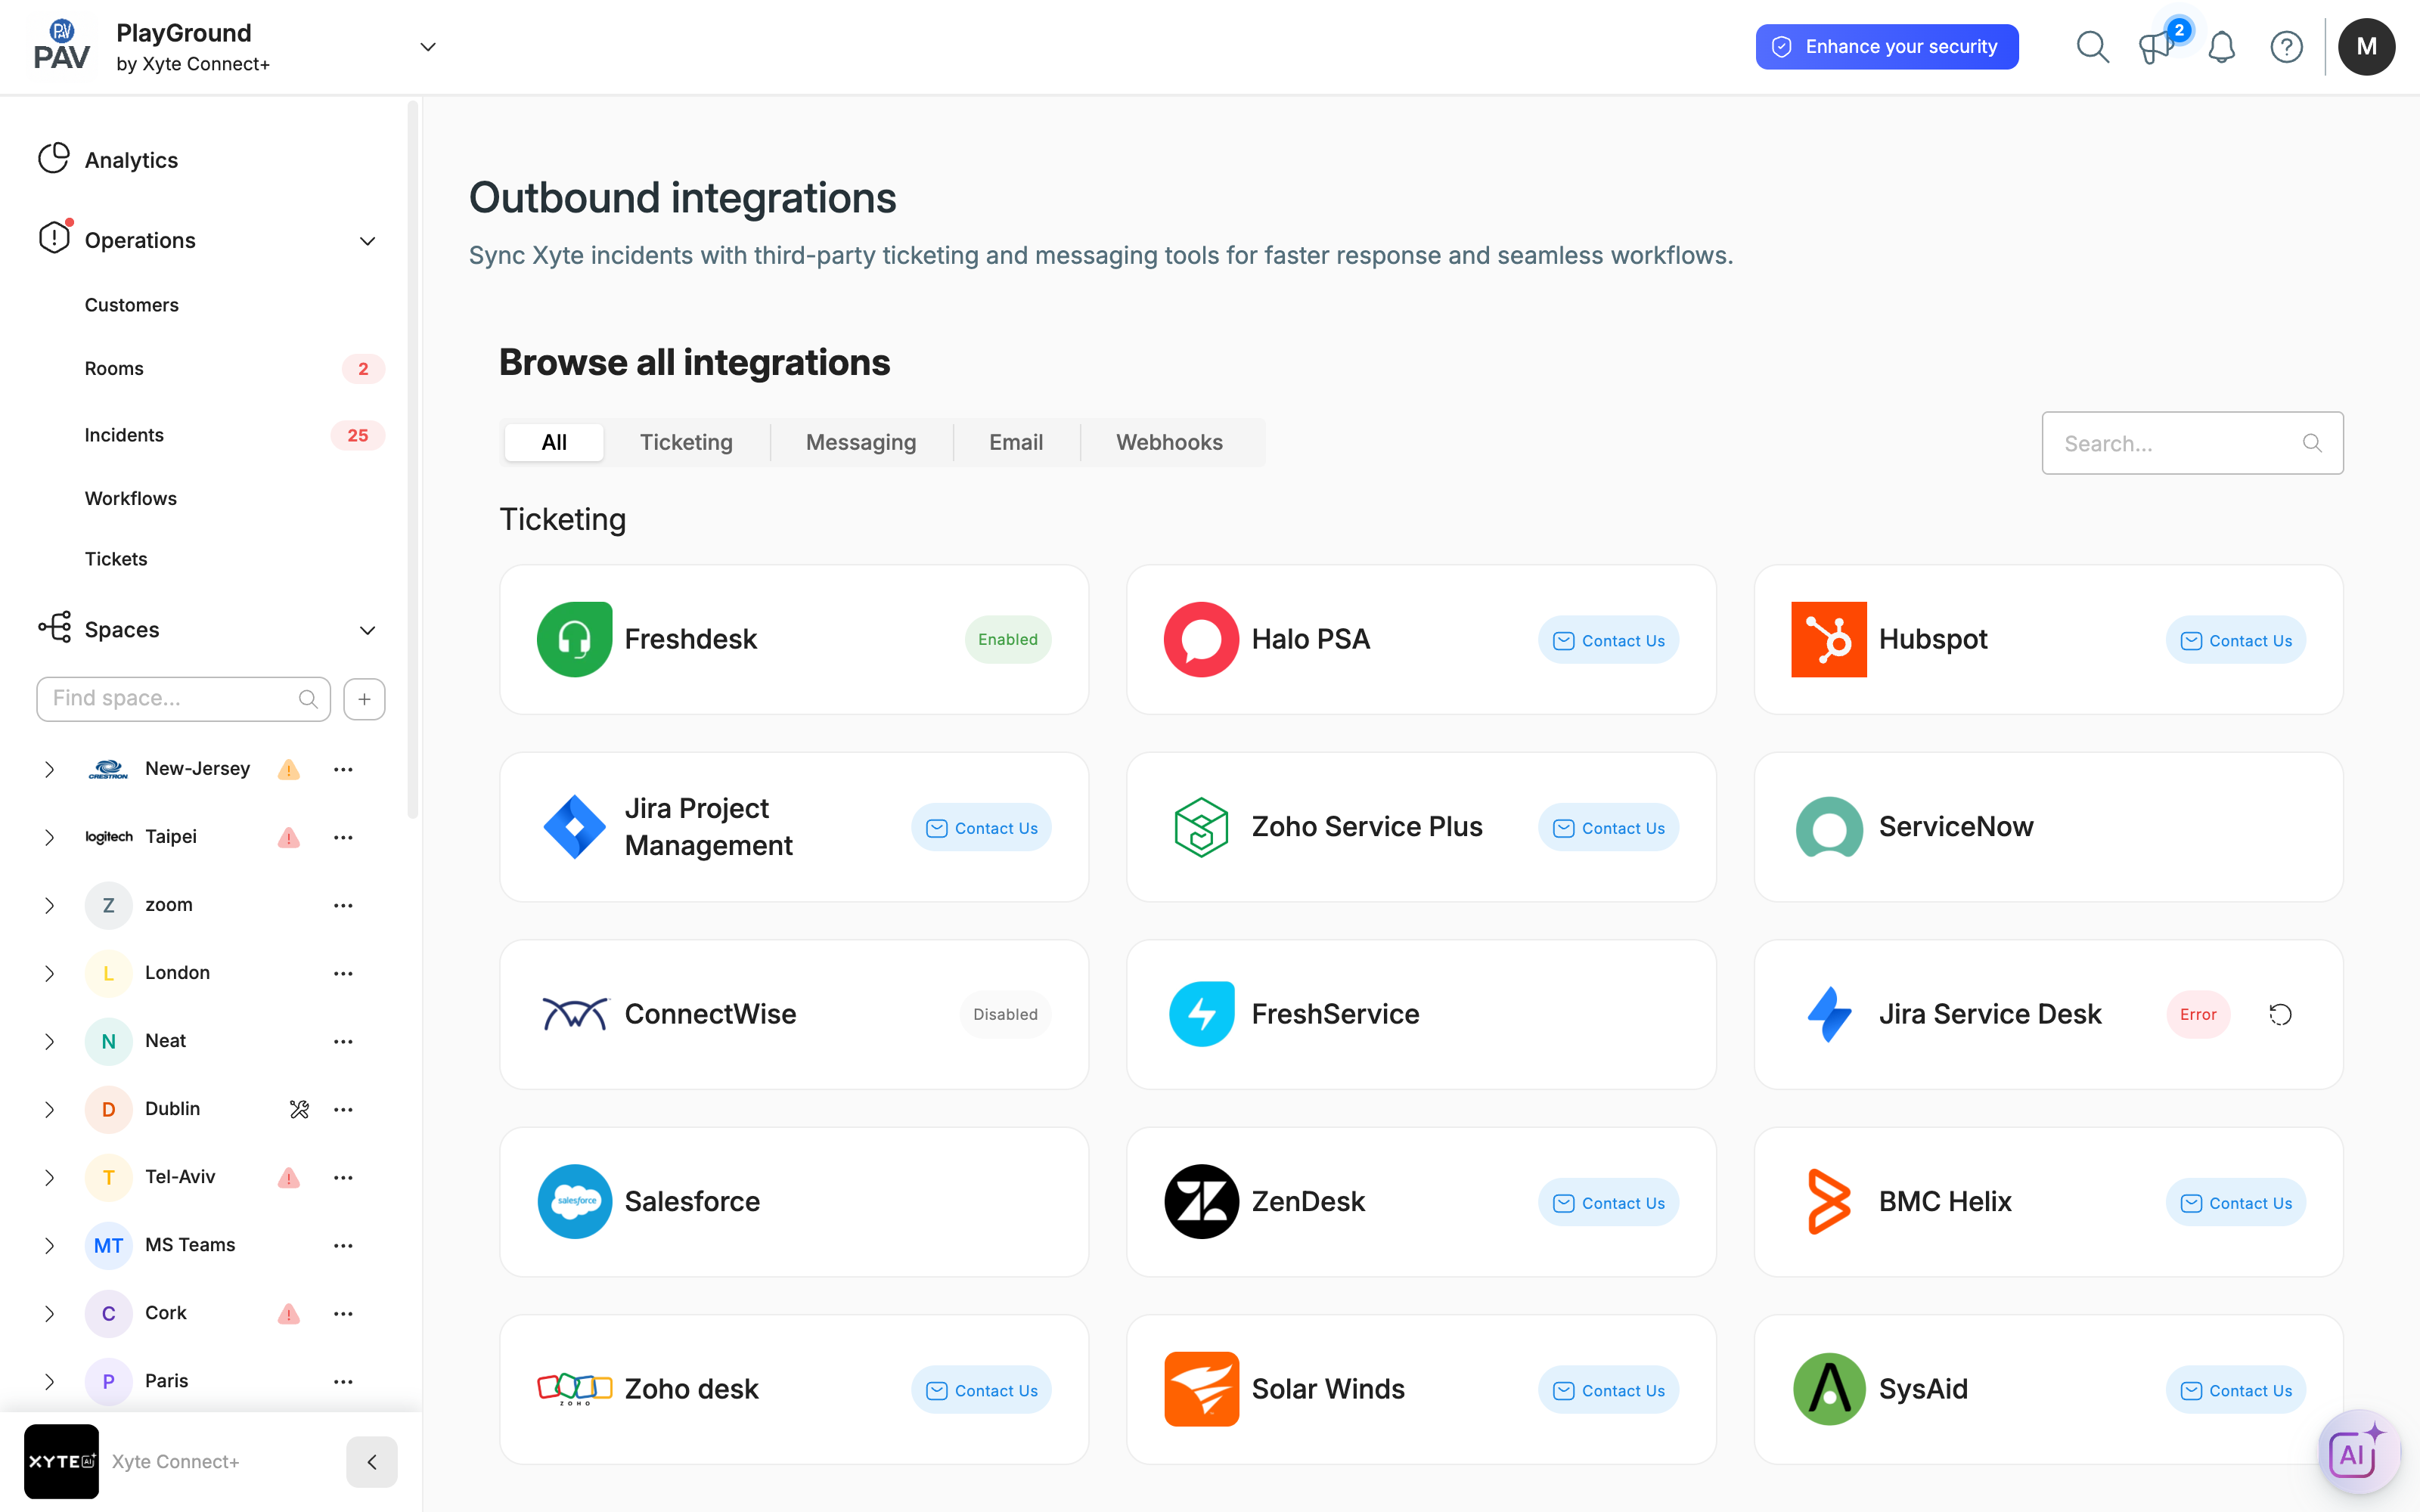Expand the Paris space tree
Viewport: 2420px width, 1512px height.
click(49, 1381)
